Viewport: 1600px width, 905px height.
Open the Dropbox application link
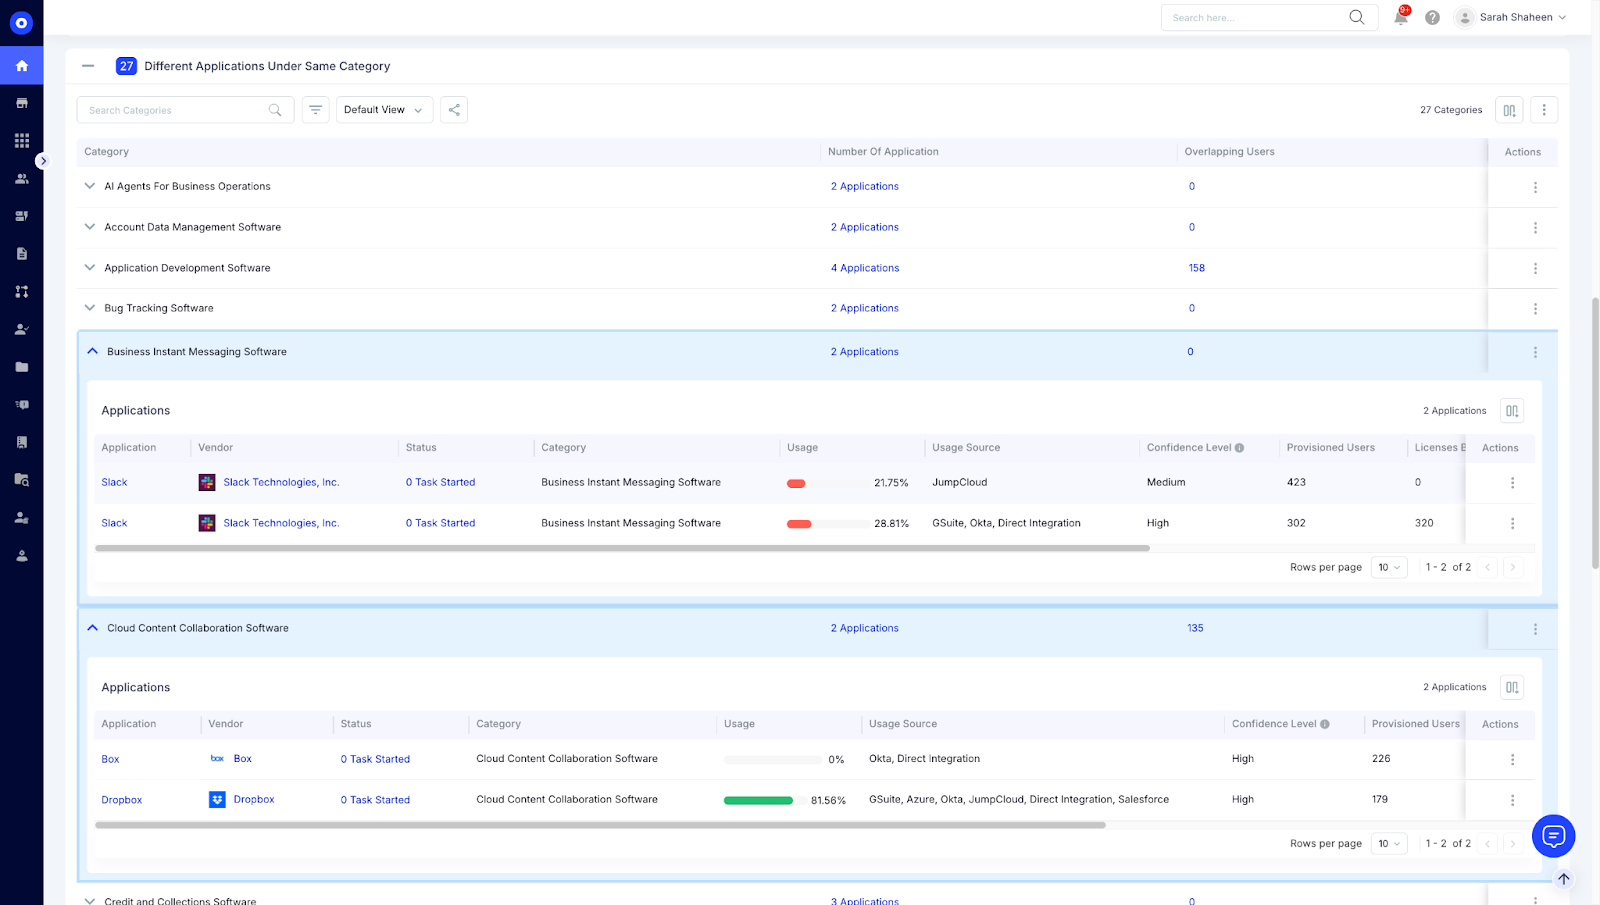122,800
